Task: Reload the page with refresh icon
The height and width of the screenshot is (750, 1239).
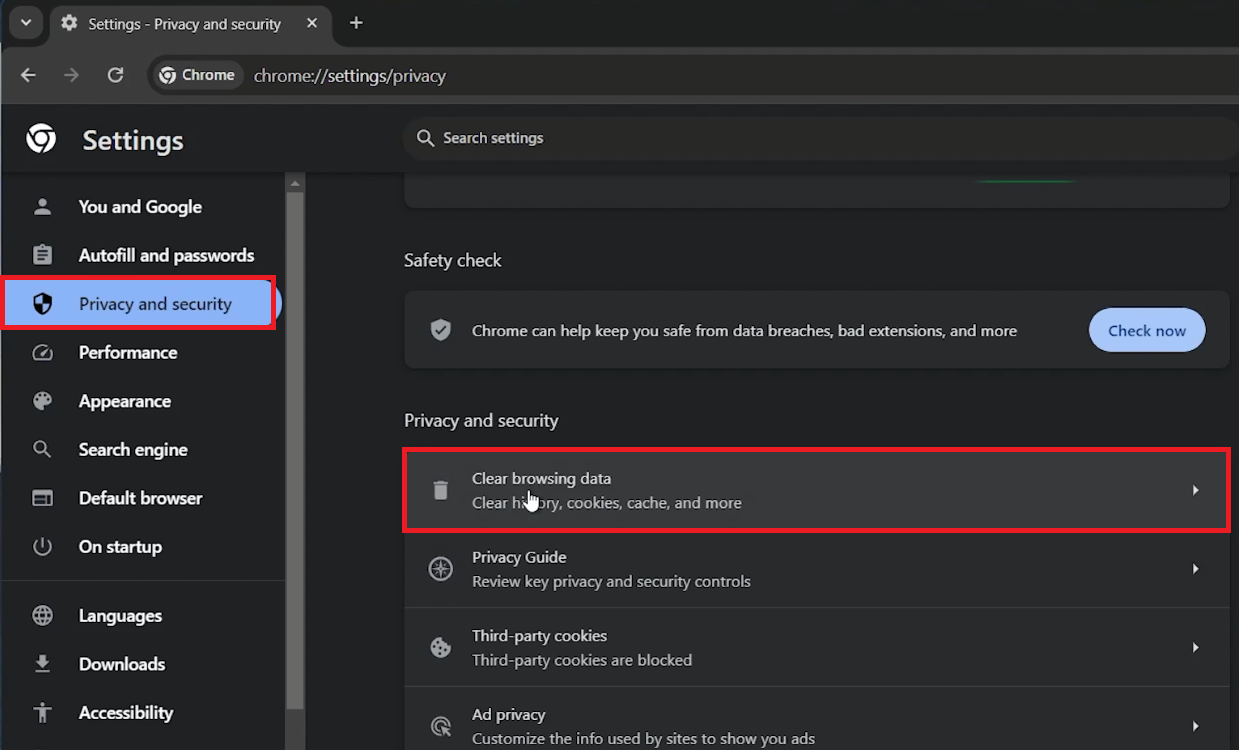Action: (115, 75)
